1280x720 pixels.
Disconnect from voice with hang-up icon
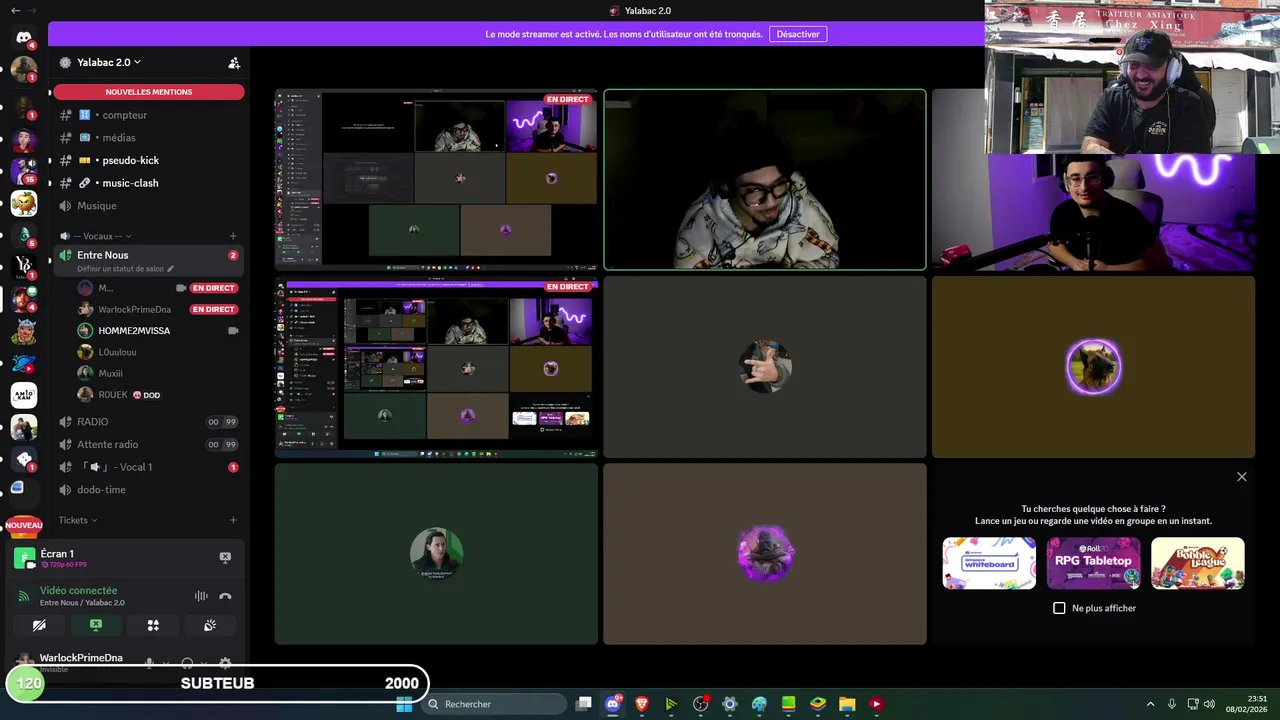[225, 596]
